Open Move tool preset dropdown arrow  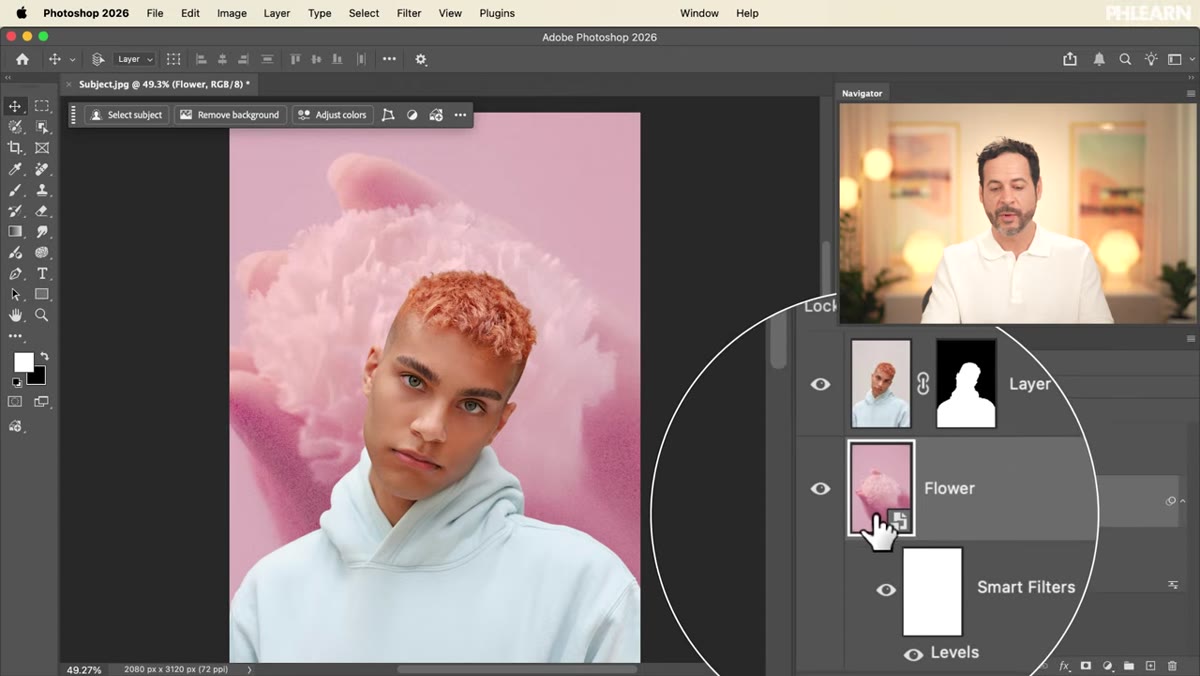coord(72,60)
